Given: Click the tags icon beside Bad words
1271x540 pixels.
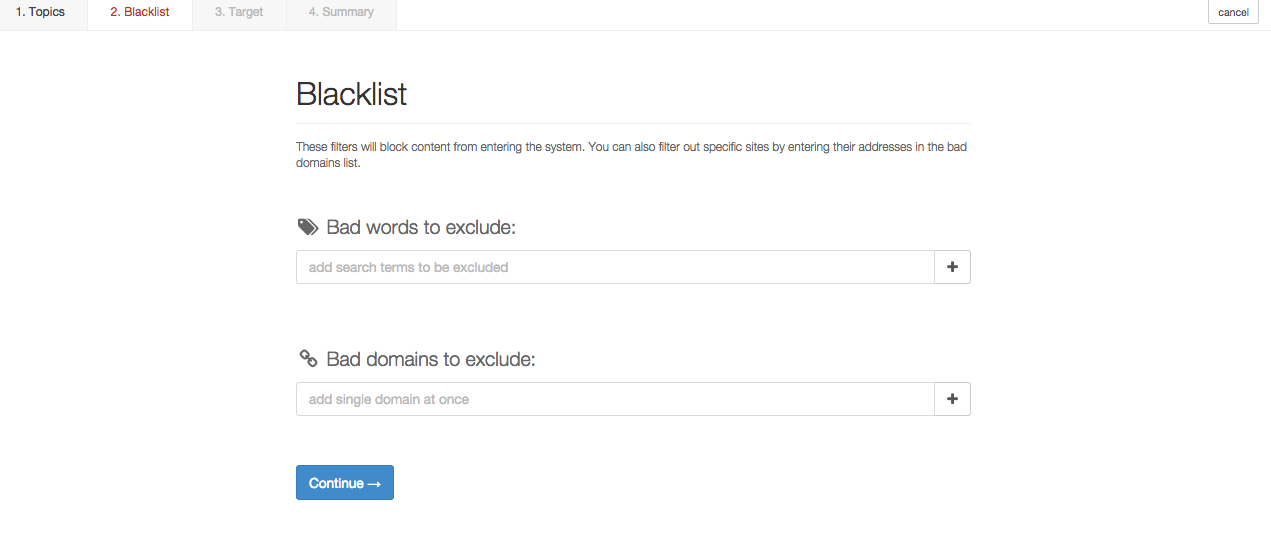Looking at the screenshot, I should 308,227.
